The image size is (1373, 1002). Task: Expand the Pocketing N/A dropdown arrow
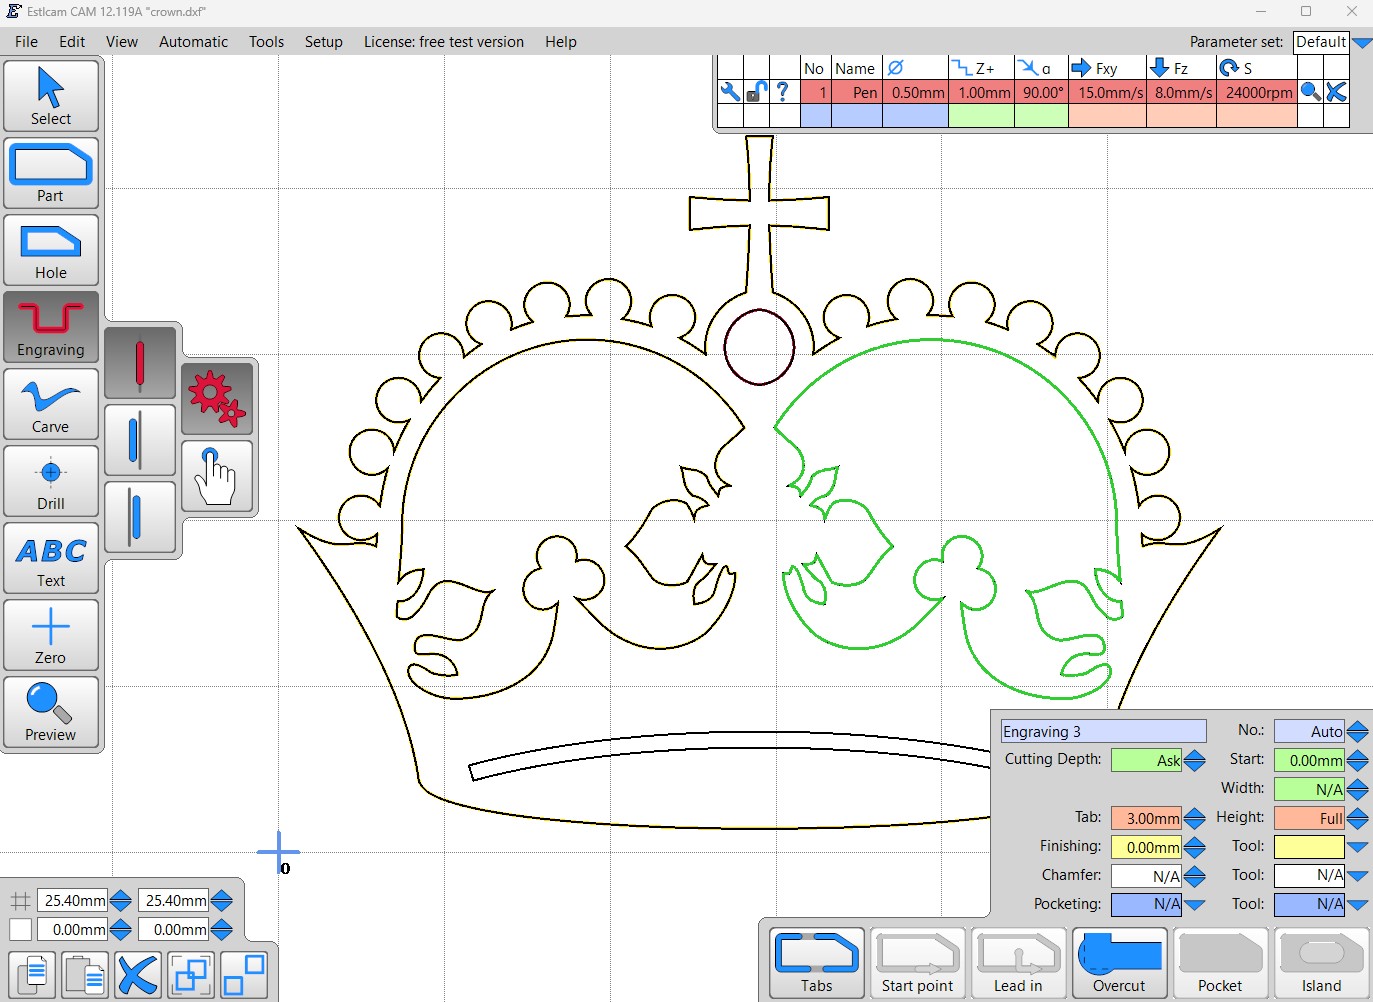[1194, 905]
